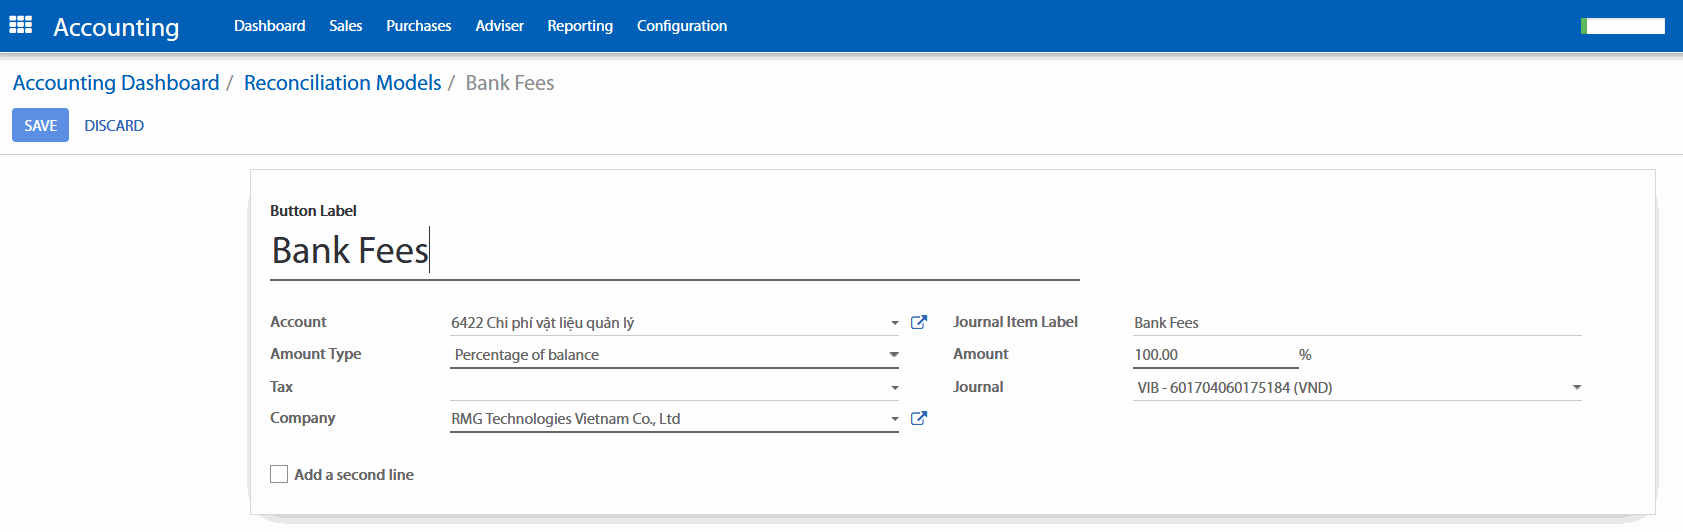Viewport: 1683px width, 532px height.
Task: Navigate to Reconciliation Models breadcrumb
Action: (342, 83)
